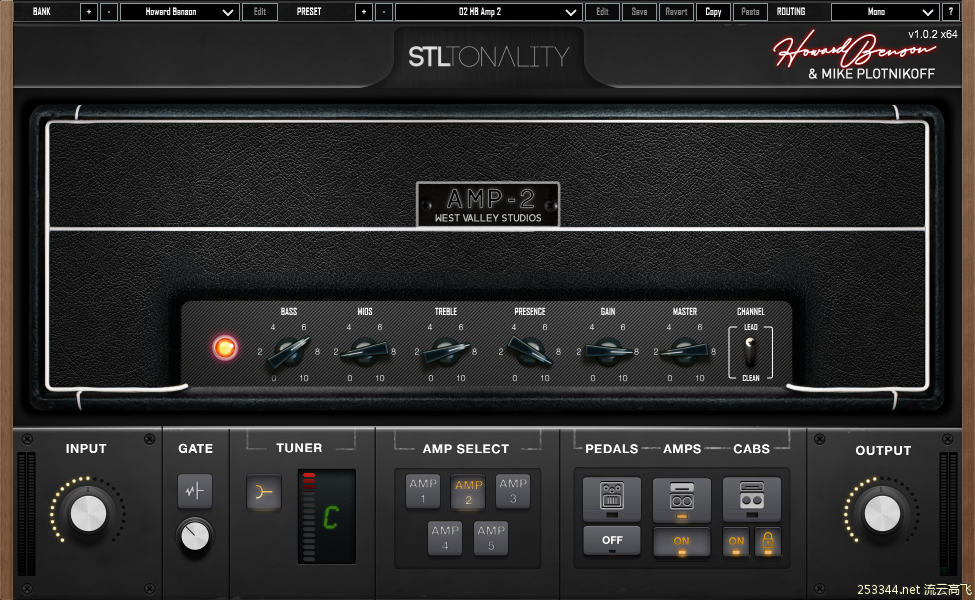Viewport: 975px width, 600px height.
Task: Click the Master knob
Action: 684,352
